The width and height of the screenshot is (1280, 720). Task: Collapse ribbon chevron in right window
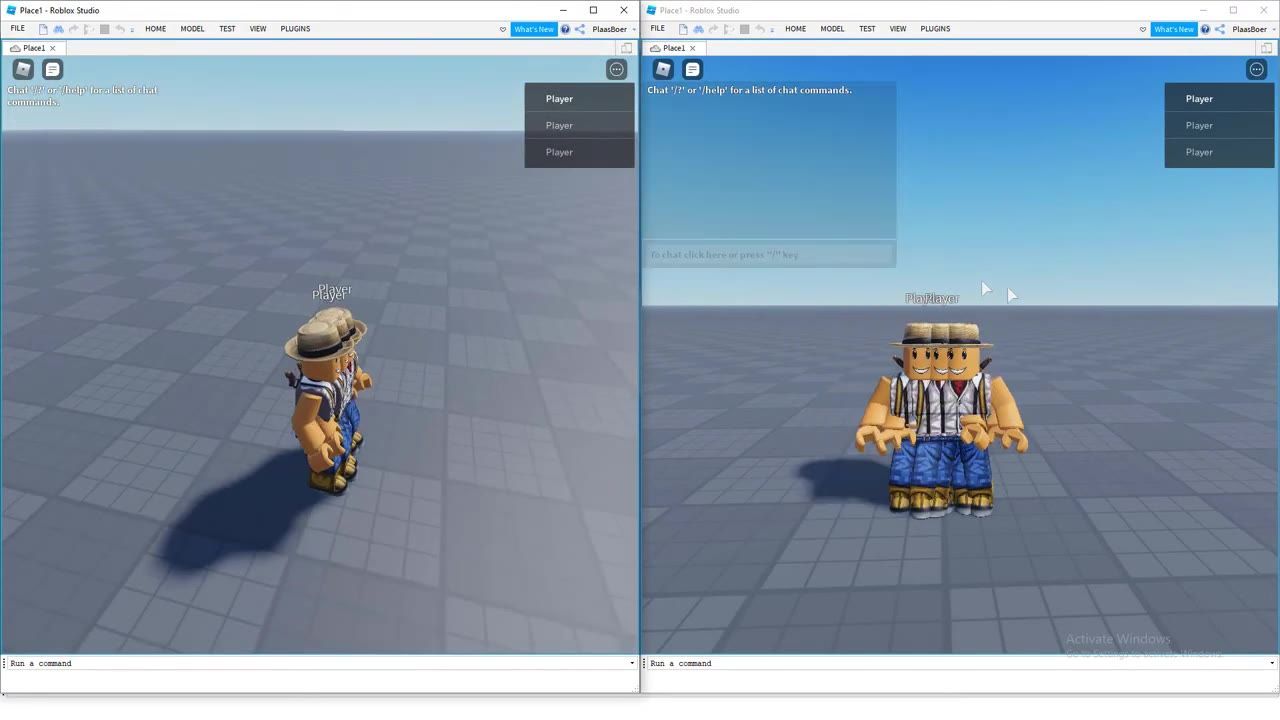(x=1143, y=29)
